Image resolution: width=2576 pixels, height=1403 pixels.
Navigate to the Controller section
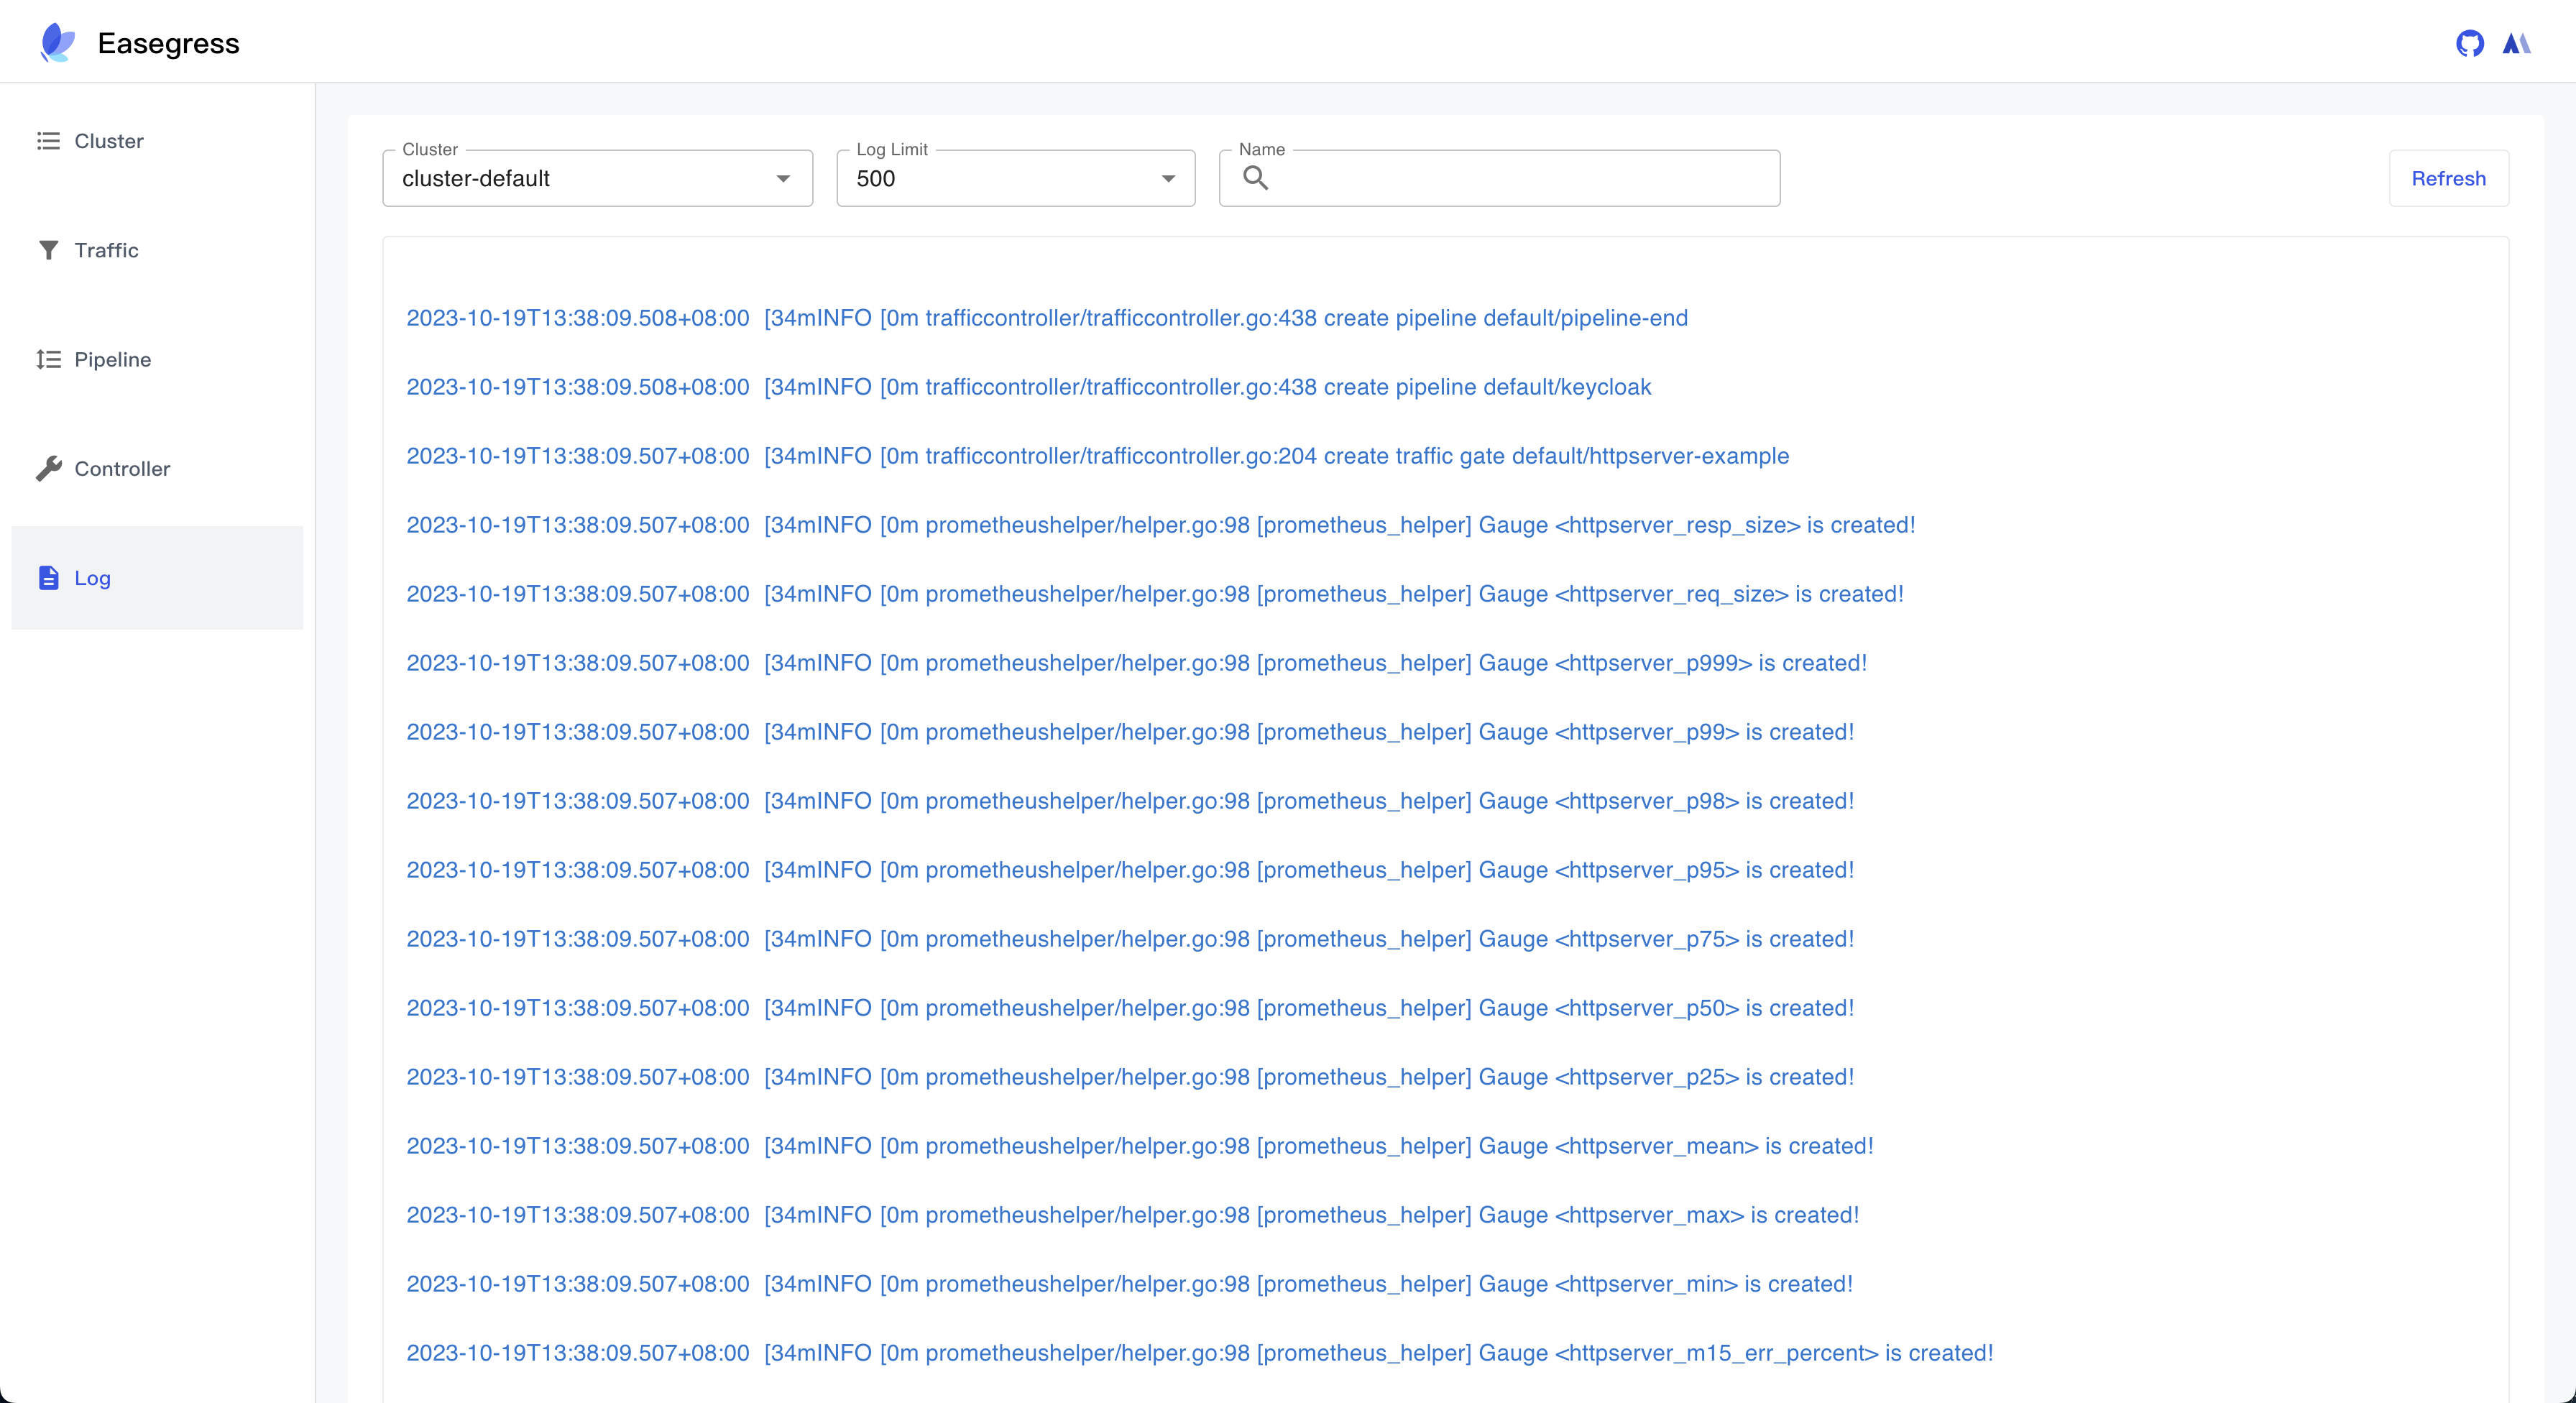[122, 468]
